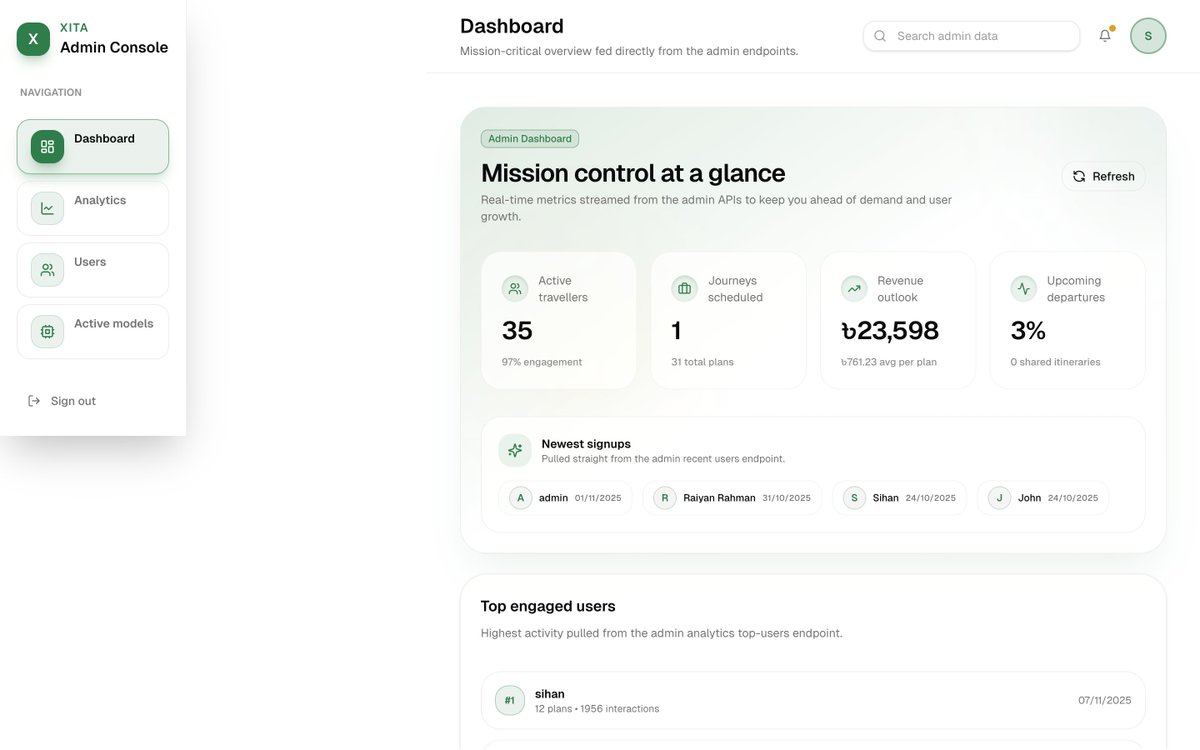
Task: Click the Admin Dashboard badge
Action: pos(530,139)
